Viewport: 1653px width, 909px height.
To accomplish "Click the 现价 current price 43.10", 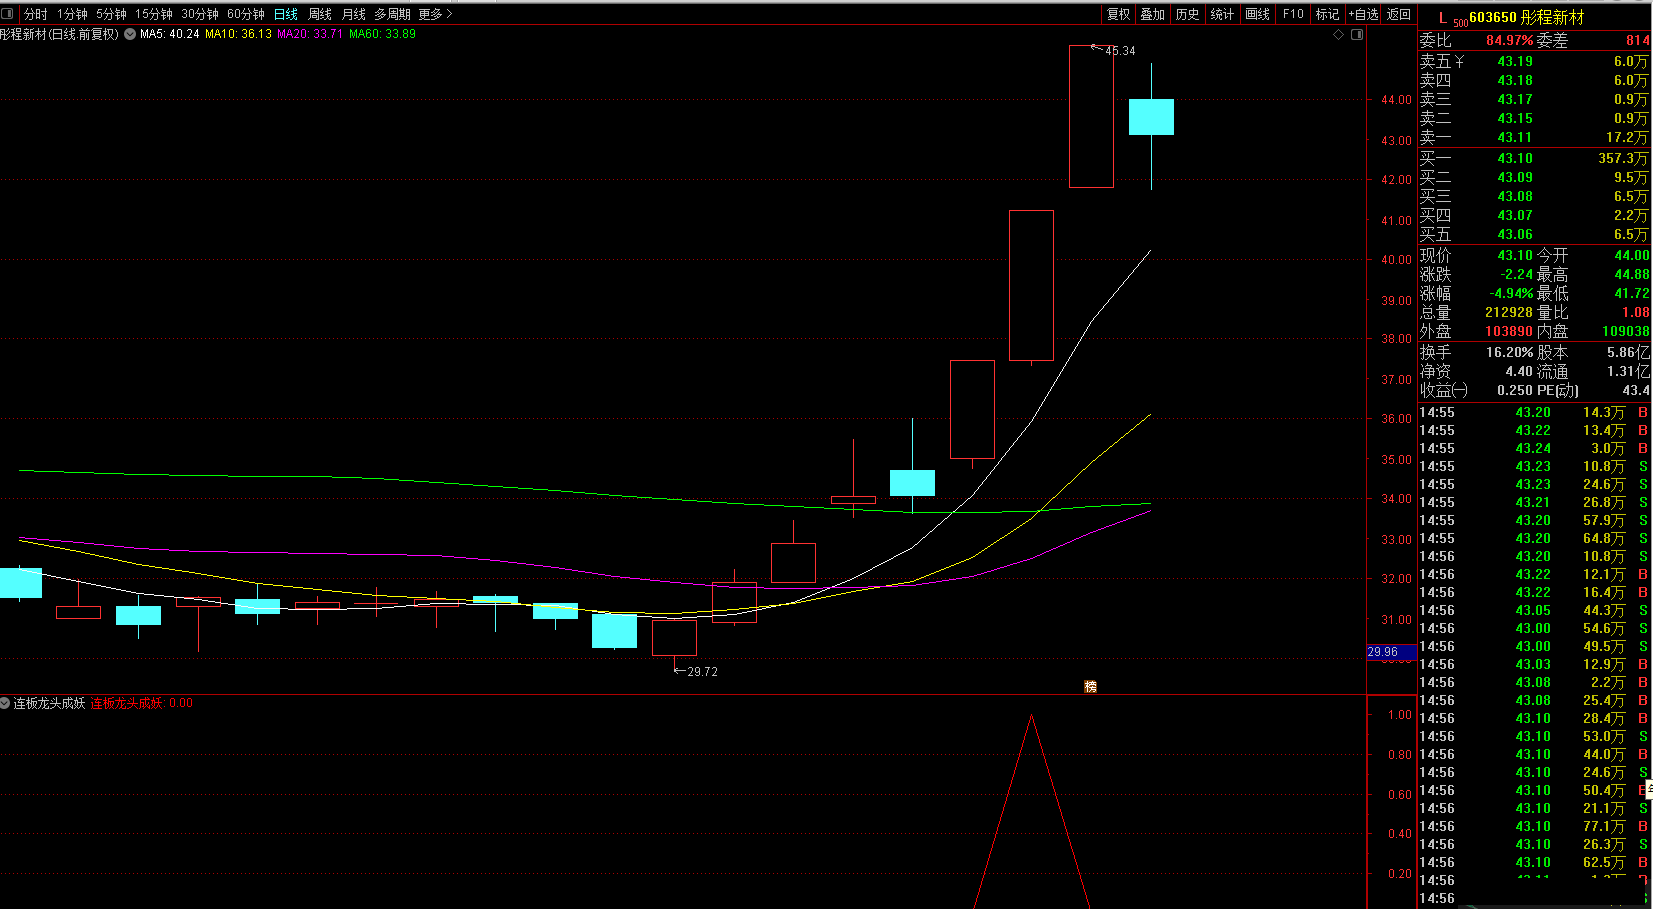I will pyautogui.click(x=1514, y=255).
